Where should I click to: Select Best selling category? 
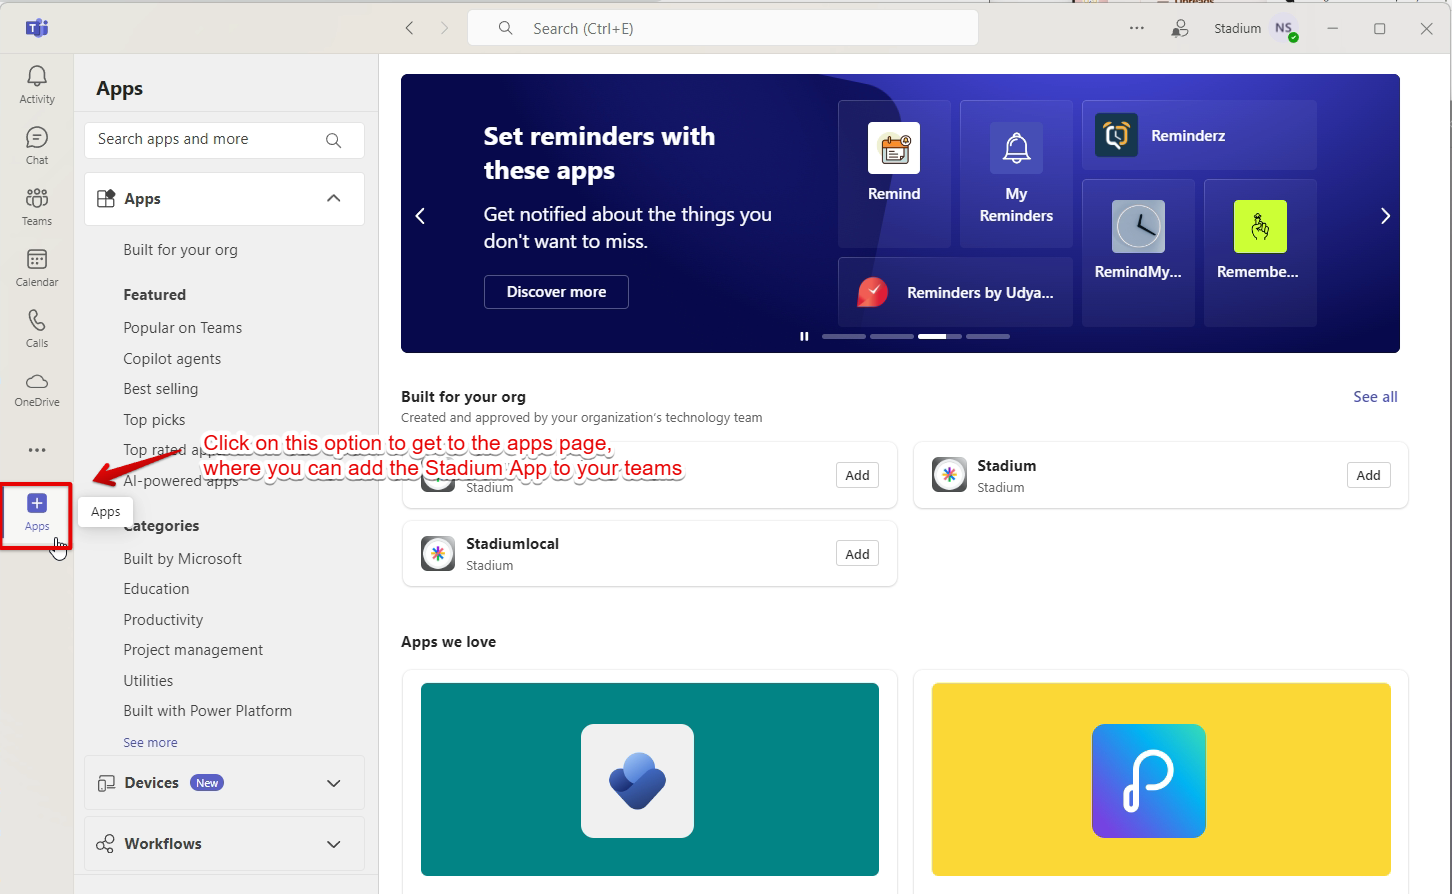pos(161,389)
